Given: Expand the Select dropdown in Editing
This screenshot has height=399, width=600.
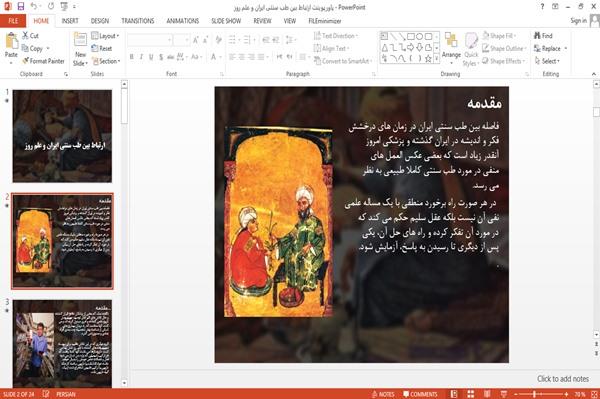Looking at the screenshot, I should (x=547, y=61).
